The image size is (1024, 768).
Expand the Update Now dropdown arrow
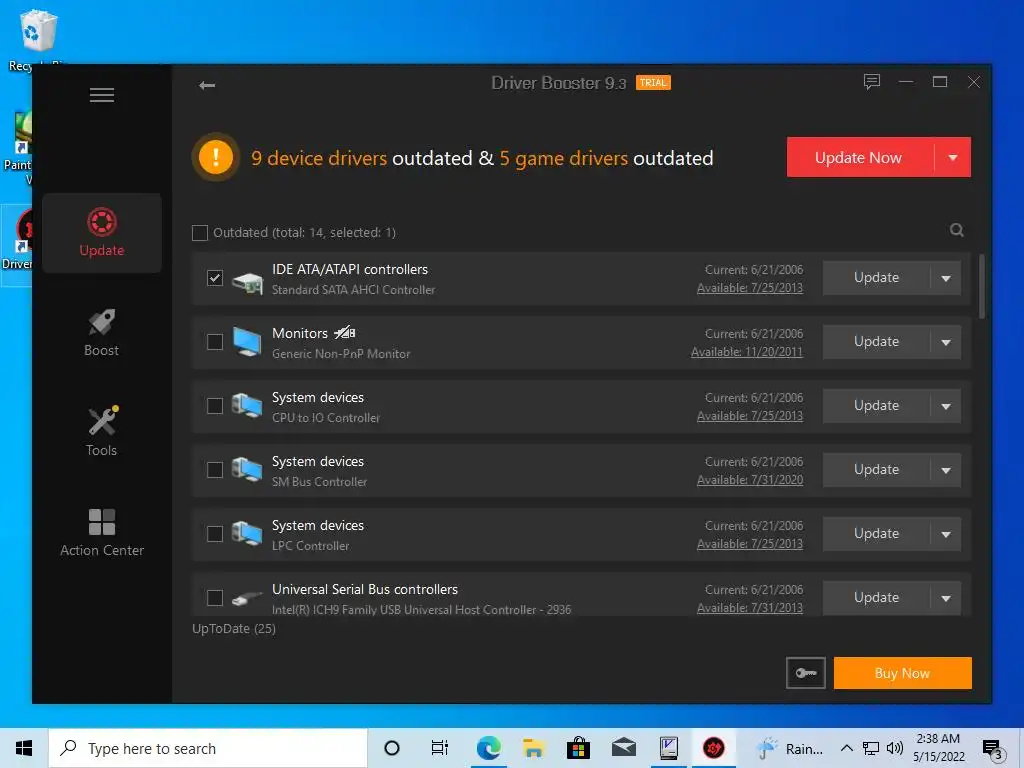(953, 157)
